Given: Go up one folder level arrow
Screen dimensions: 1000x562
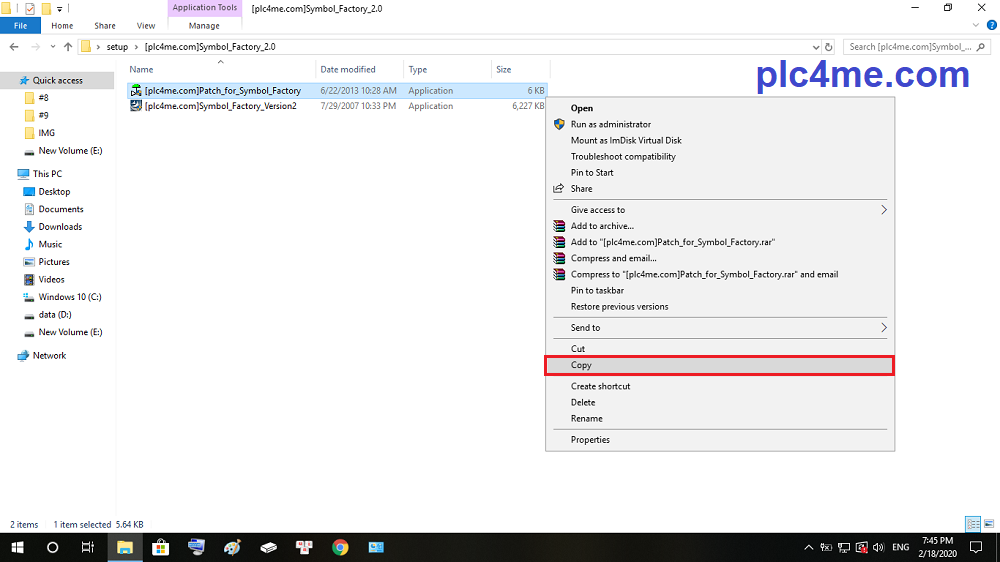Looking at the screenshot, I should point(68,46).
